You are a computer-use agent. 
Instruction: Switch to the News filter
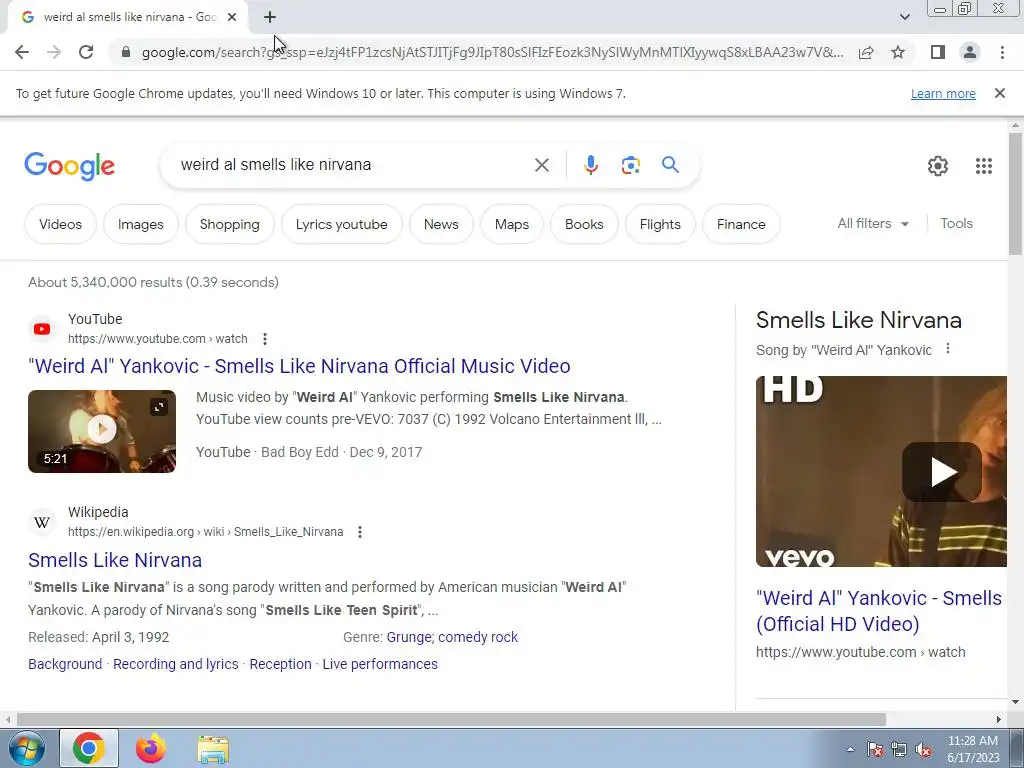pos(441,224)
